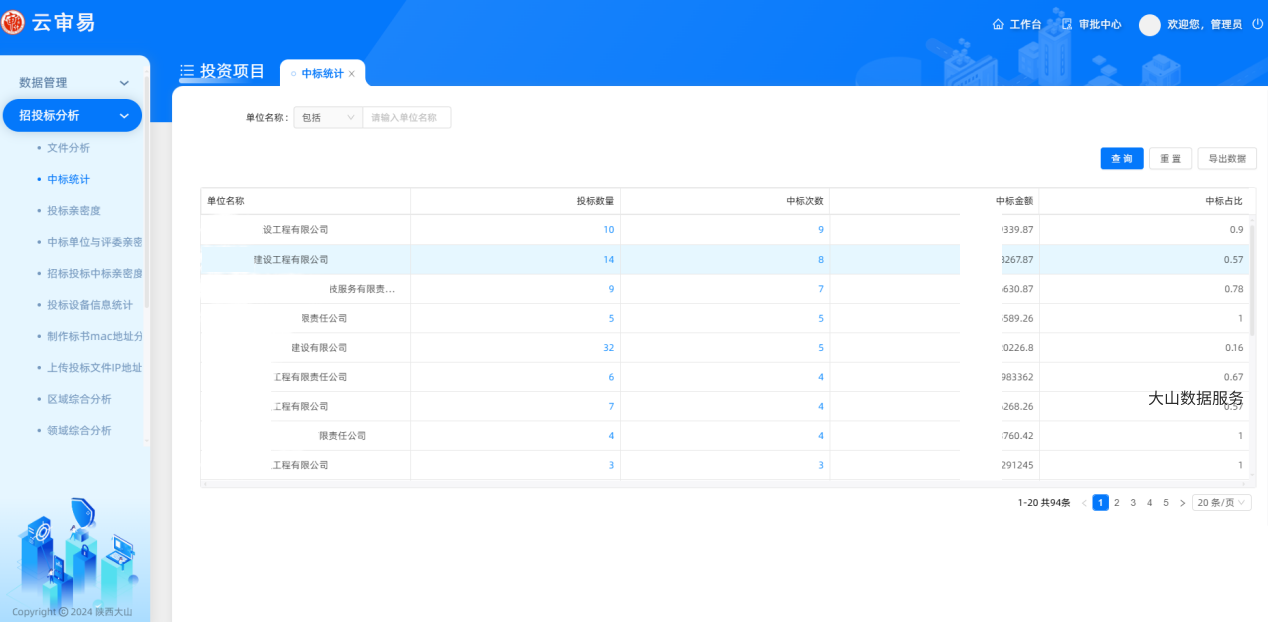Open win count link 9 in first row
Viewport: 1268px width, 622px height.
click(821, 230)
